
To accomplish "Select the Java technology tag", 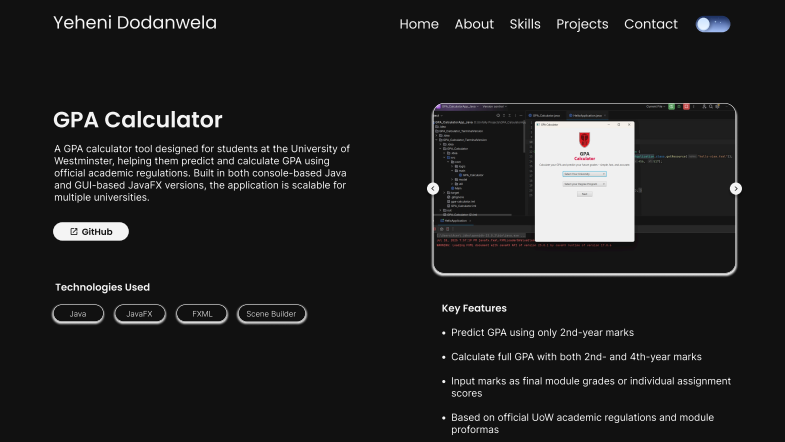I will [x=78, y=314].
